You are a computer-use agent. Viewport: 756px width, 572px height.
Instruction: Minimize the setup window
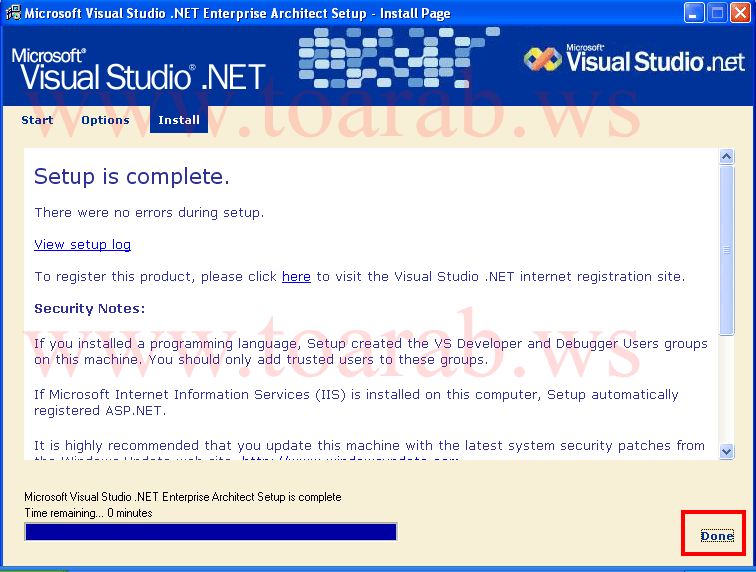pyautogui.click(x=693, y=13)
